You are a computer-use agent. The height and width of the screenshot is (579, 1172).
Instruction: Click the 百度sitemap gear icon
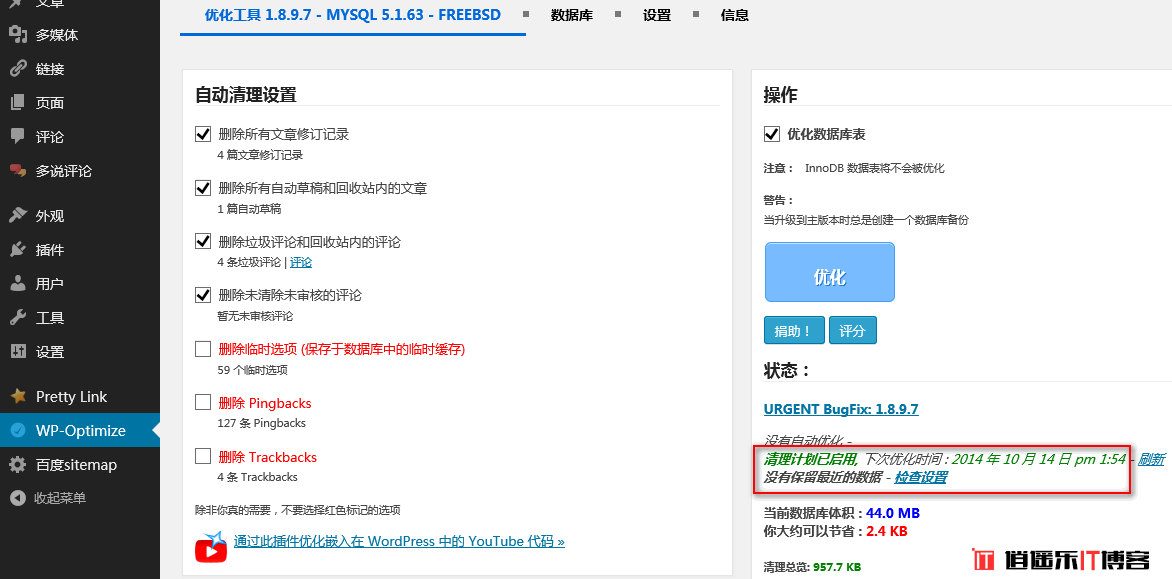coord(18,465)
